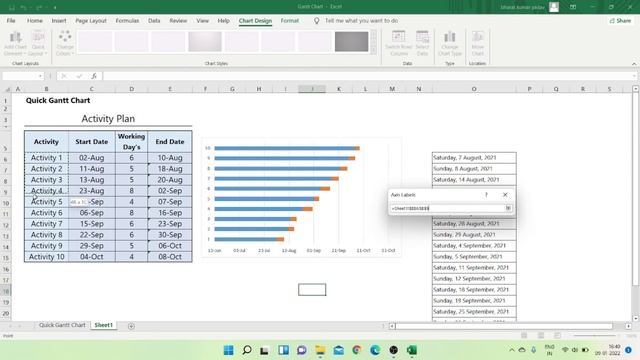Screen dimensions: 640x360
Task: Select the gradient gray chart style thumbnail
Action: pyautogui.click(x=205, y=42)
